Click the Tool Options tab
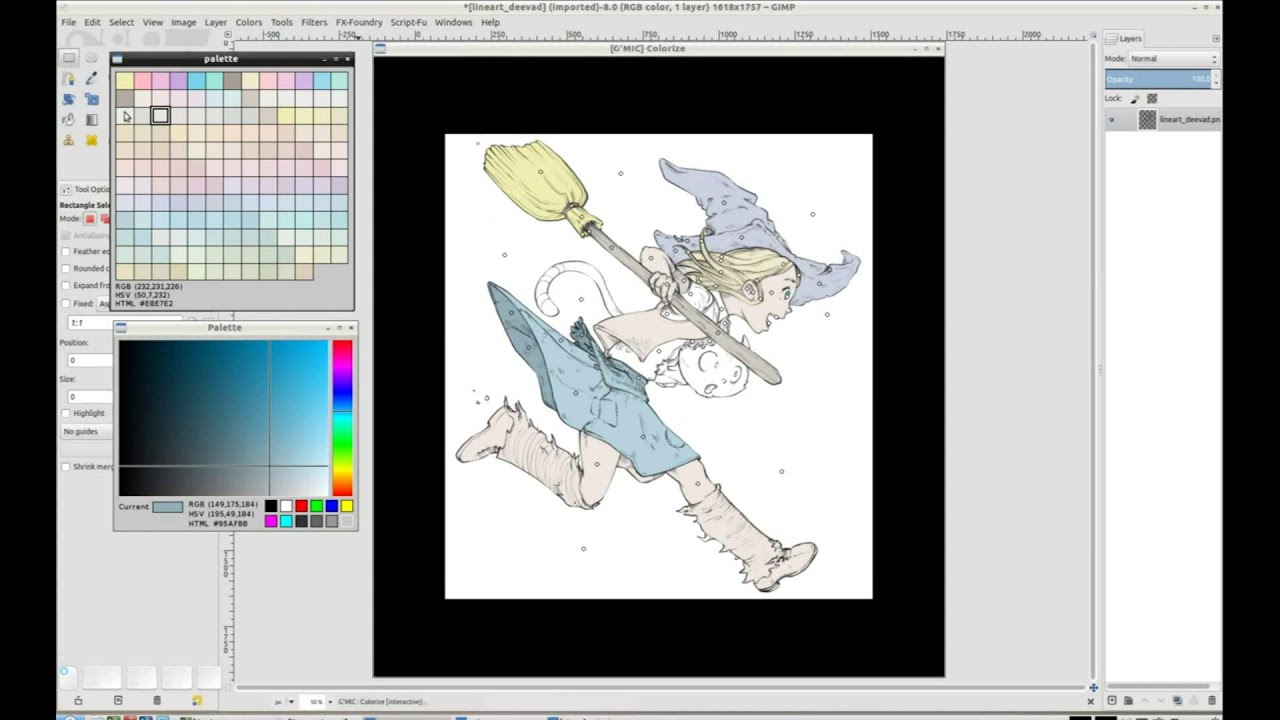 click(x=86, y=189)
